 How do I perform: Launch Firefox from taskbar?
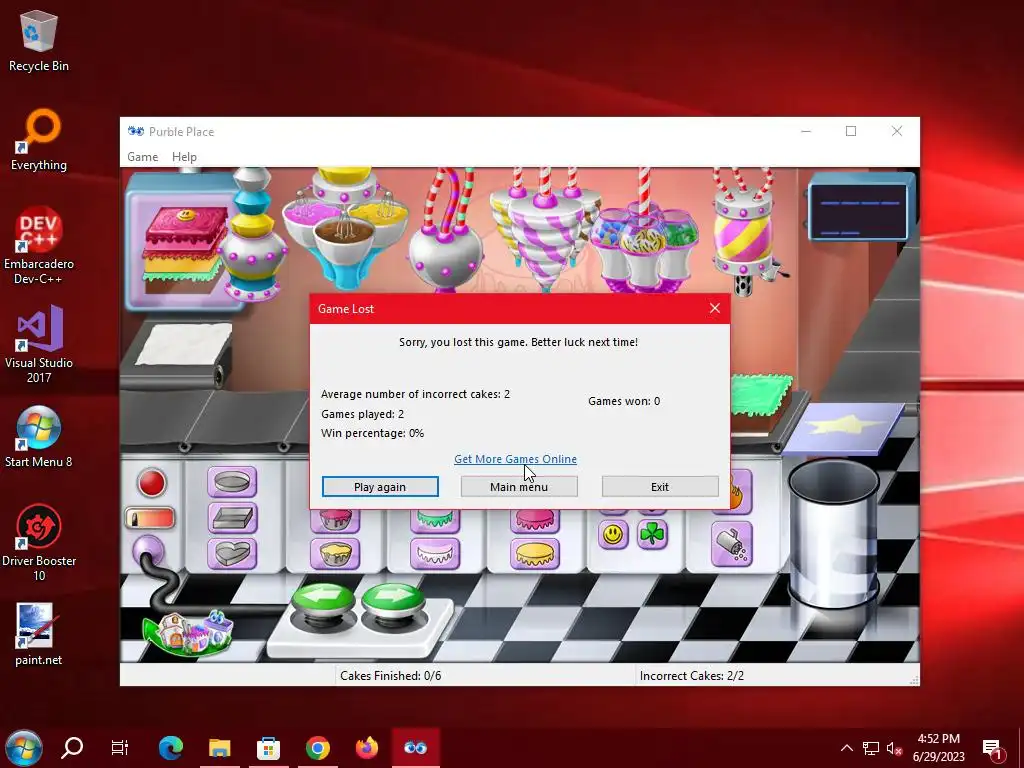366,748
